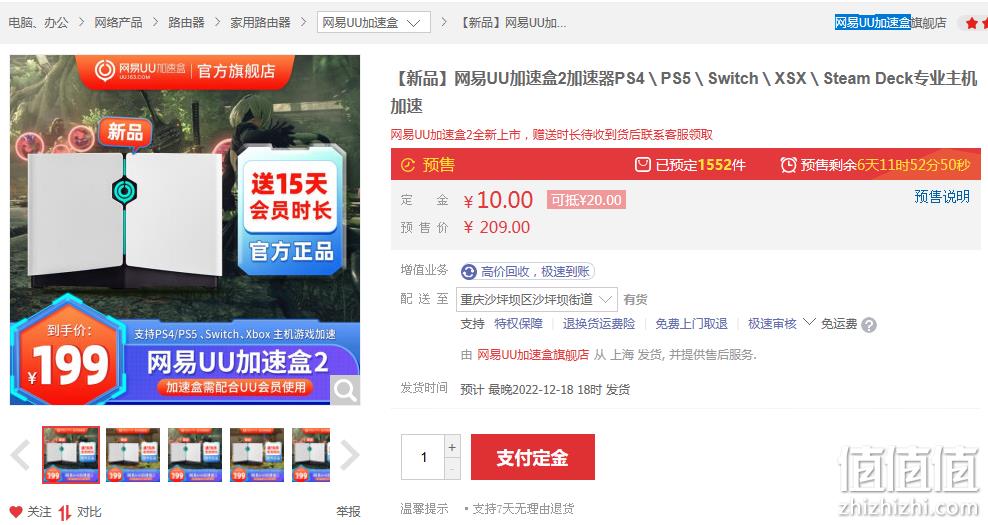The image size is (988, 525).
Task: Decrease quantity with the minus button
Action: 452,468
